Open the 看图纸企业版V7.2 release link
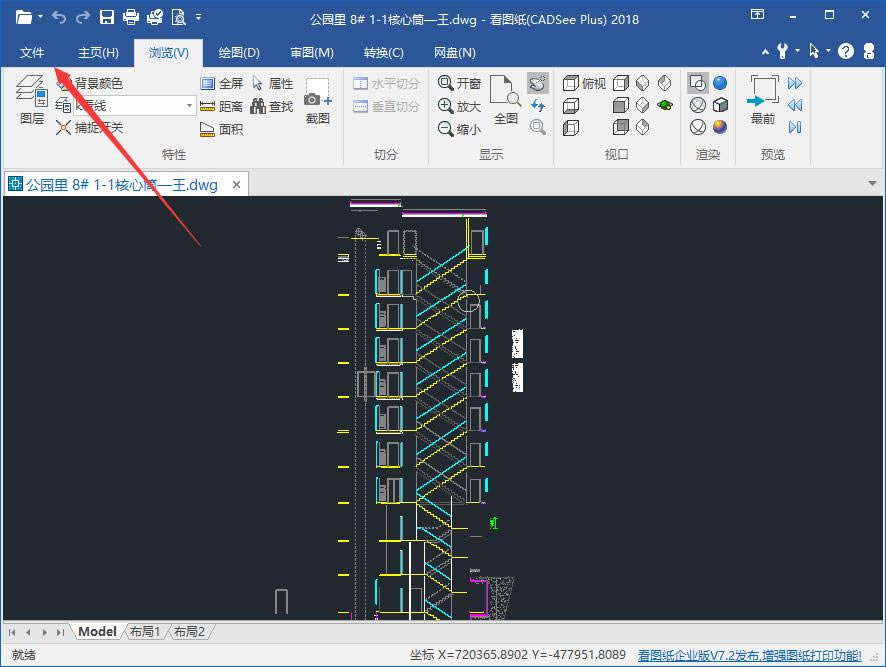 (x=749, y=655)
